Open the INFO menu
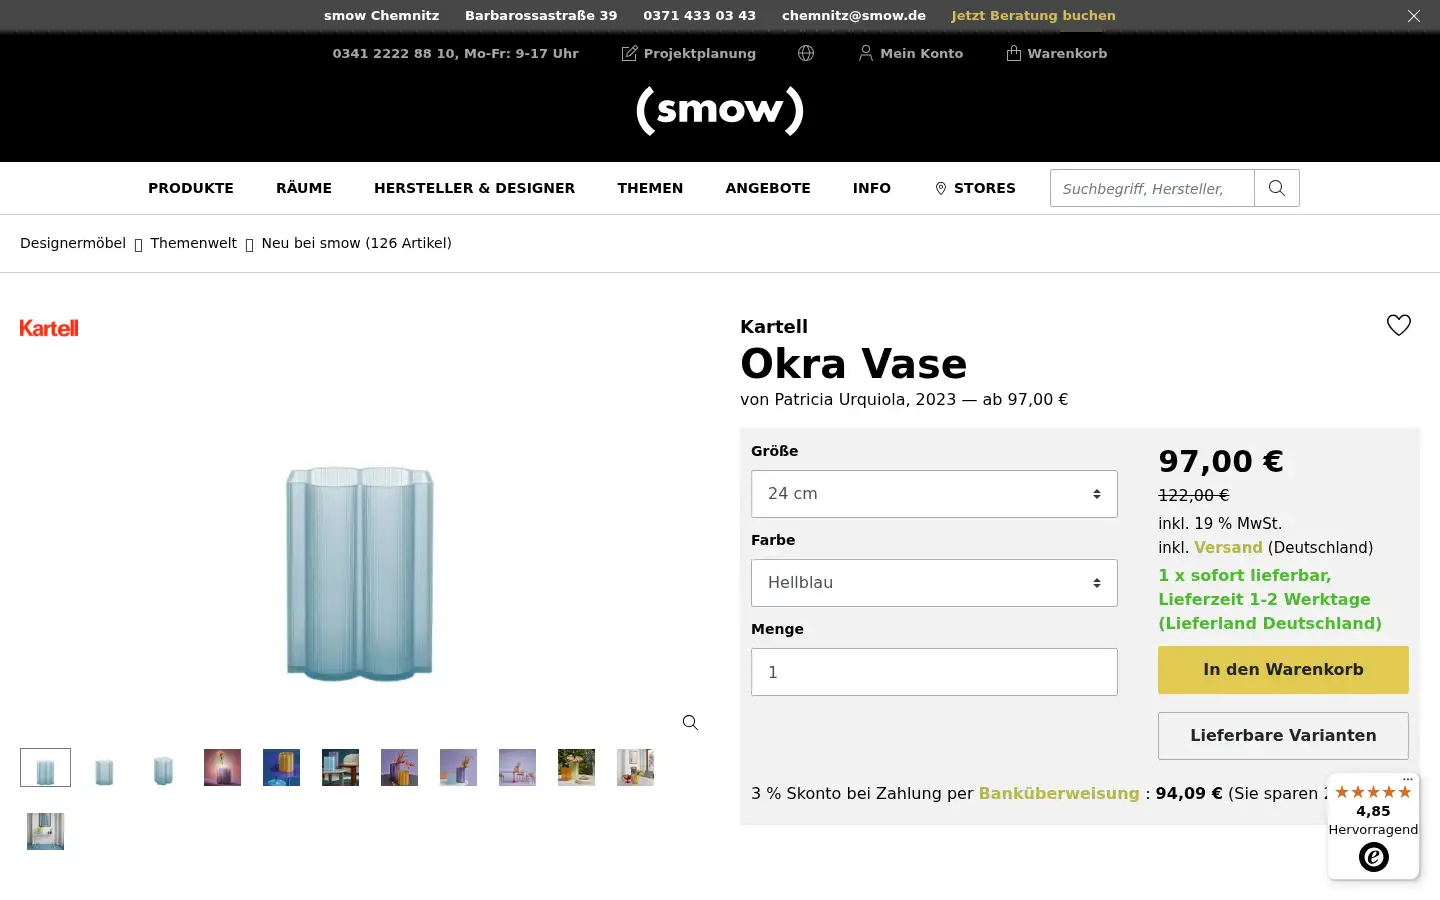The height and width of the screenshot is (900, 1440). pos(872,188)
